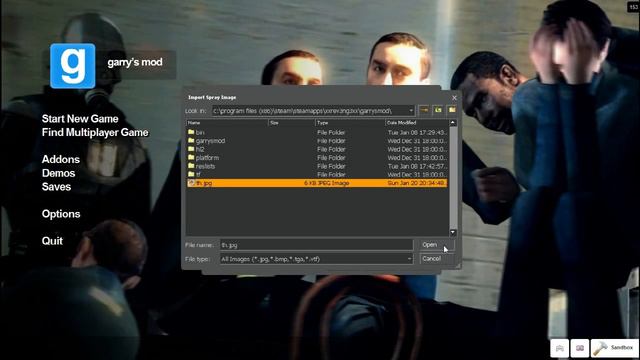Go up one folder level icon

(424, 110)
